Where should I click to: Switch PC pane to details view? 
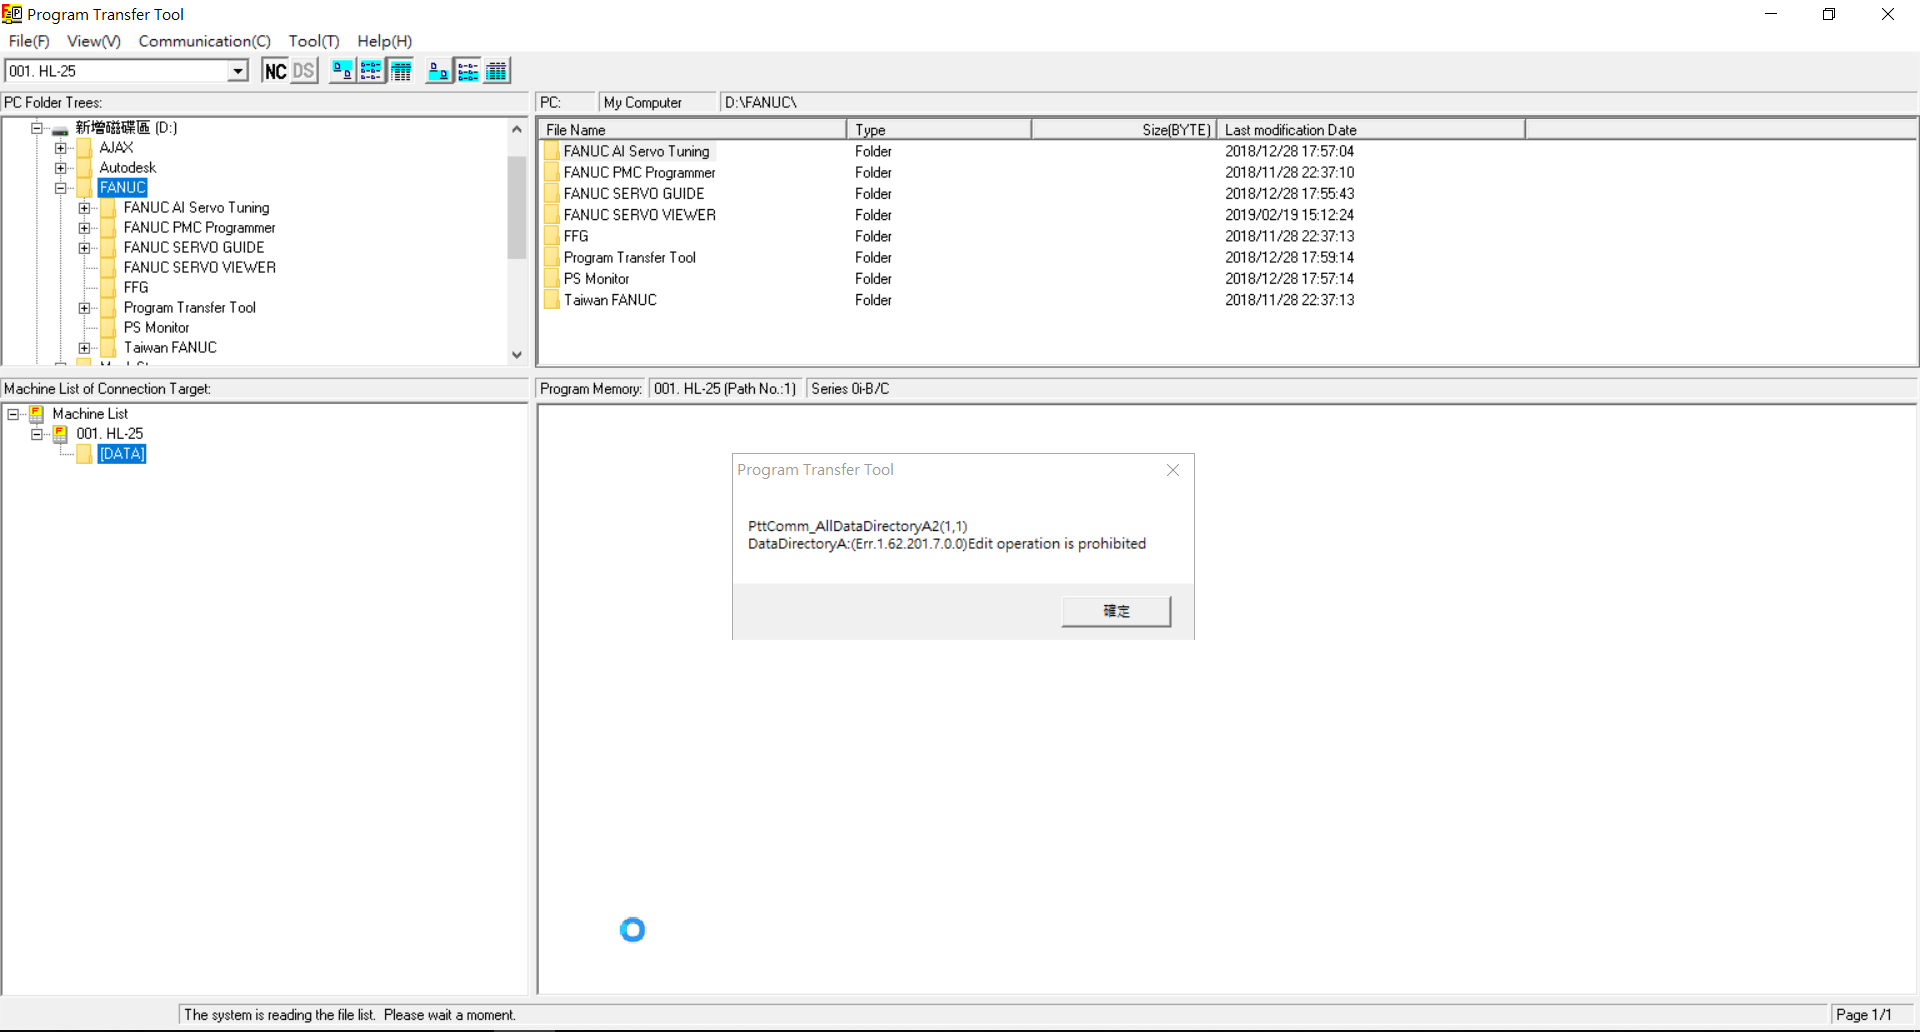[401, 71]
